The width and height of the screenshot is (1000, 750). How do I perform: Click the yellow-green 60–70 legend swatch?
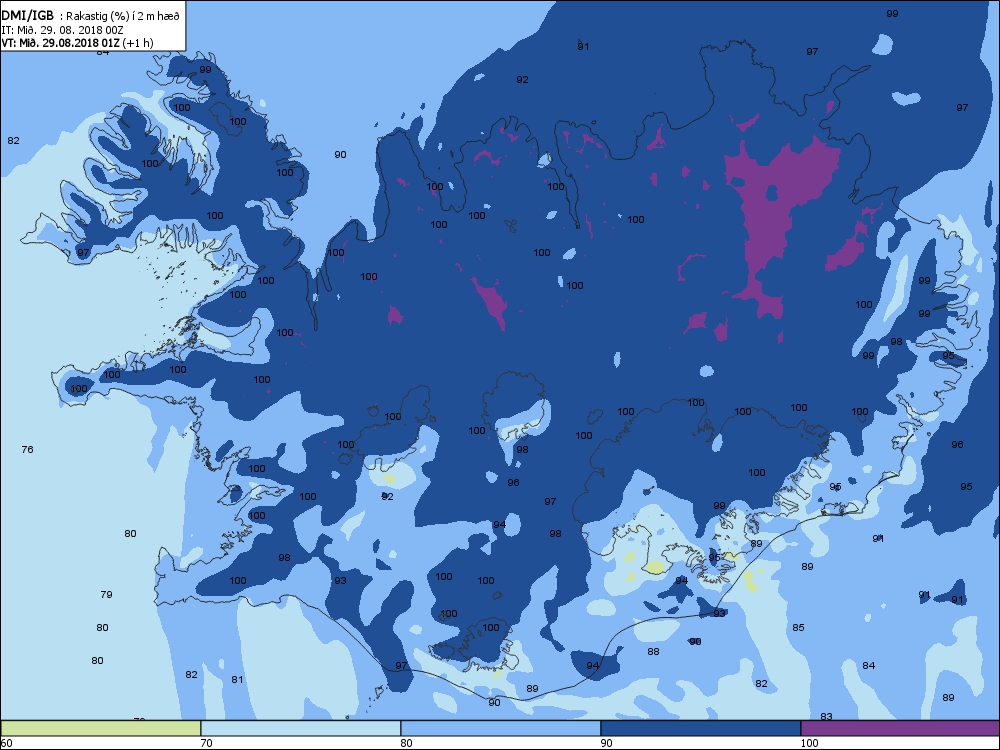[101, 728]
